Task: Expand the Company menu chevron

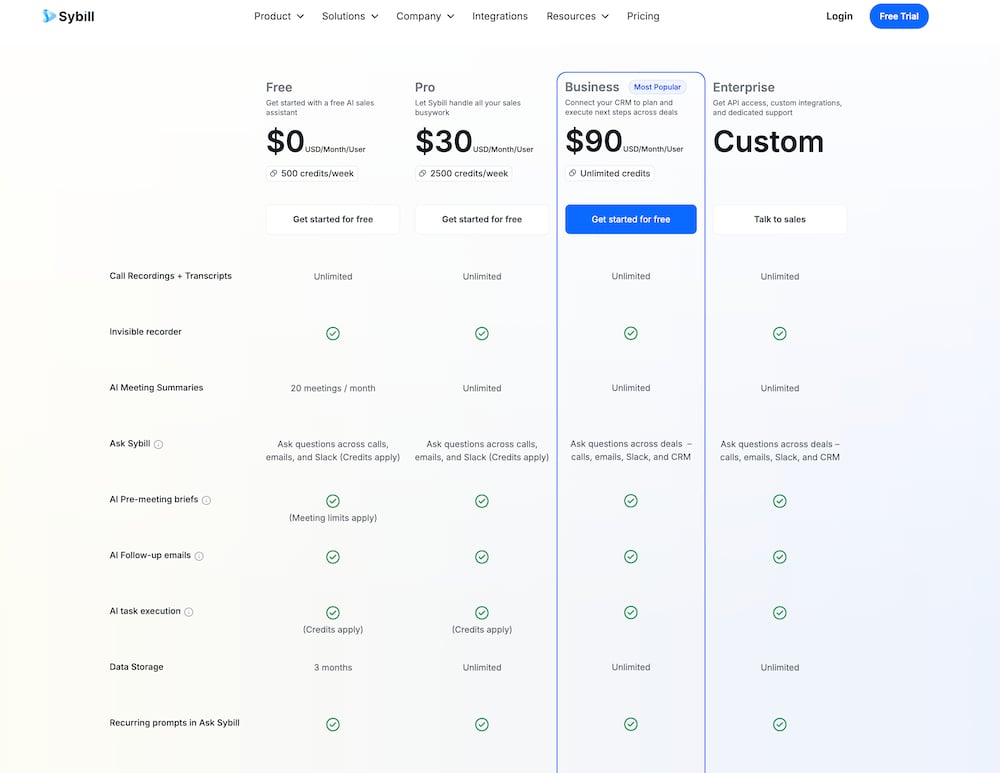Action: pos(450,17)
